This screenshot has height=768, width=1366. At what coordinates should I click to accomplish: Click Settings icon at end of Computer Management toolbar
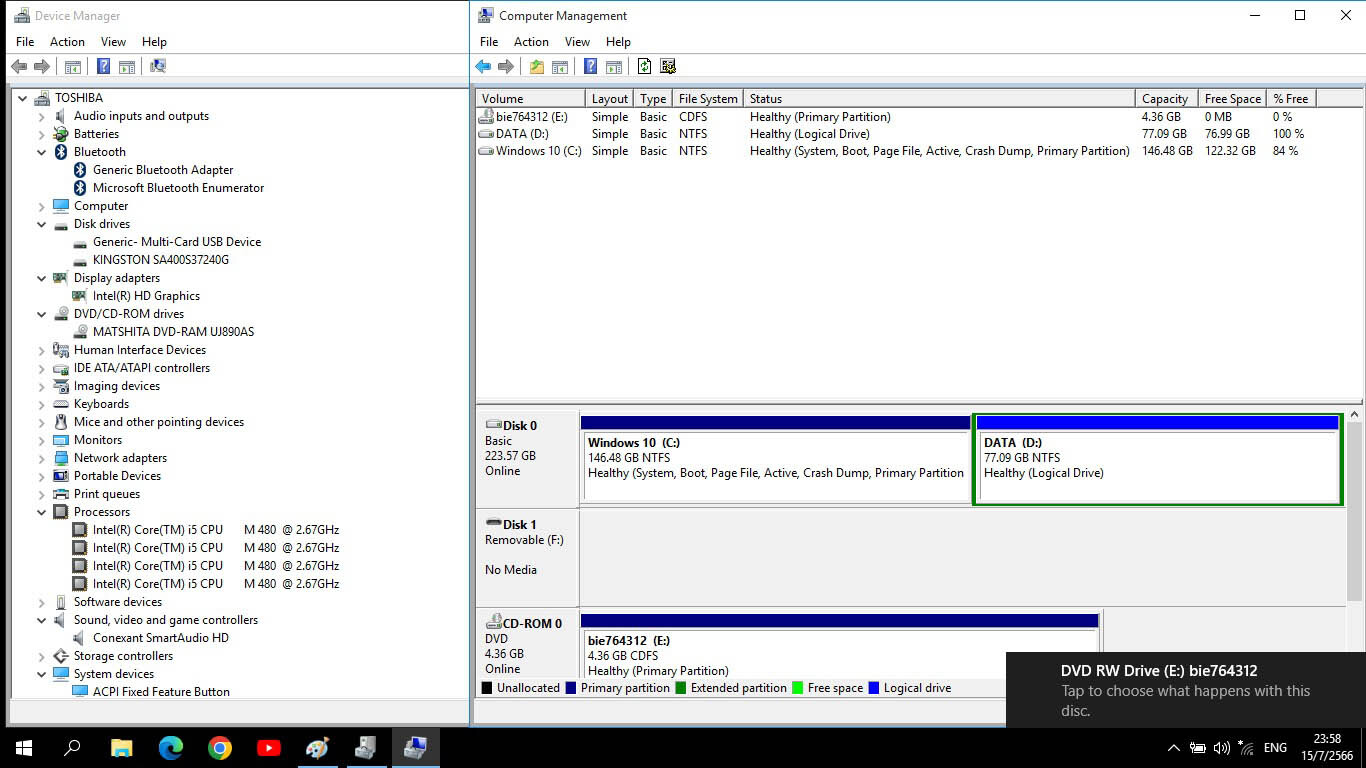pyautogui.click(x=668, y=67)
